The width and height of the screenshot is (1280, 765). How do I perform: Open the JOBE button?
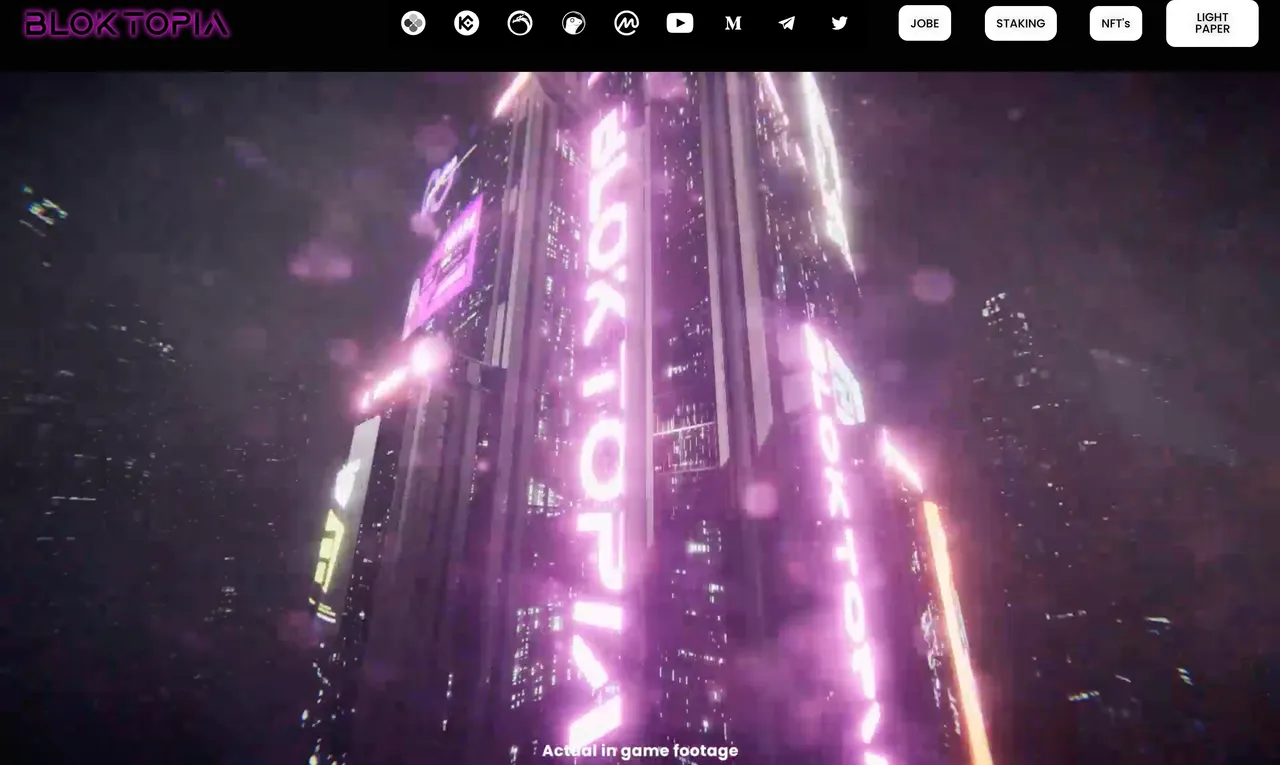[x=925, y=23]
